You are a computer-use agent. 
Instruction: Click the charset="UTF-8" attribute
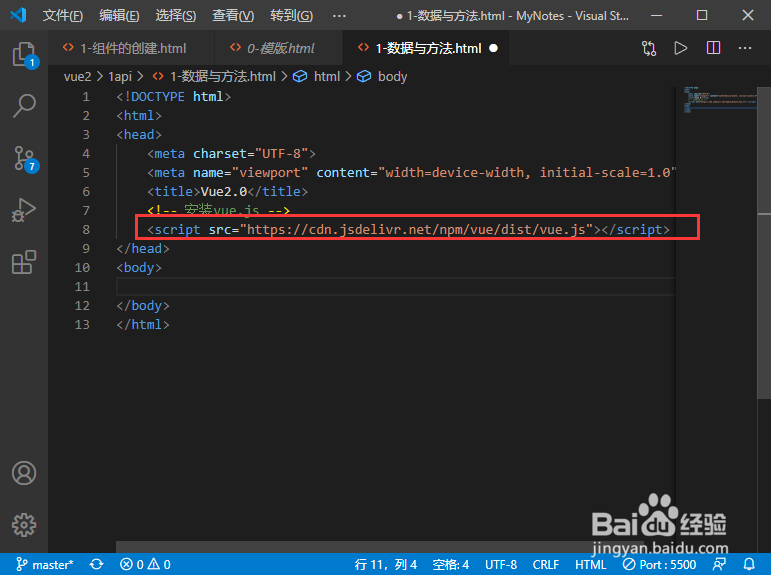[x=250, y=153]
